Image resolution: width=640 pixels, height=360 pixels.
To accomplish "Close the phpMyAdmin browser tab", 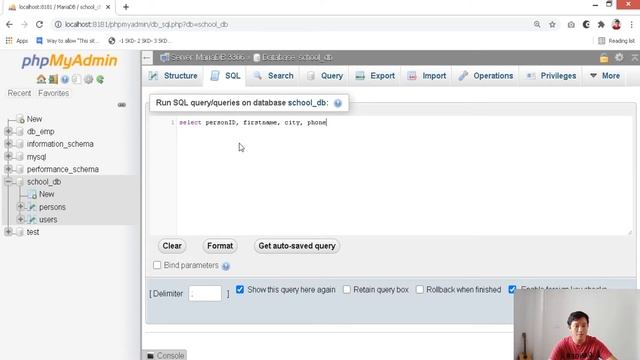I will point(108,7).
